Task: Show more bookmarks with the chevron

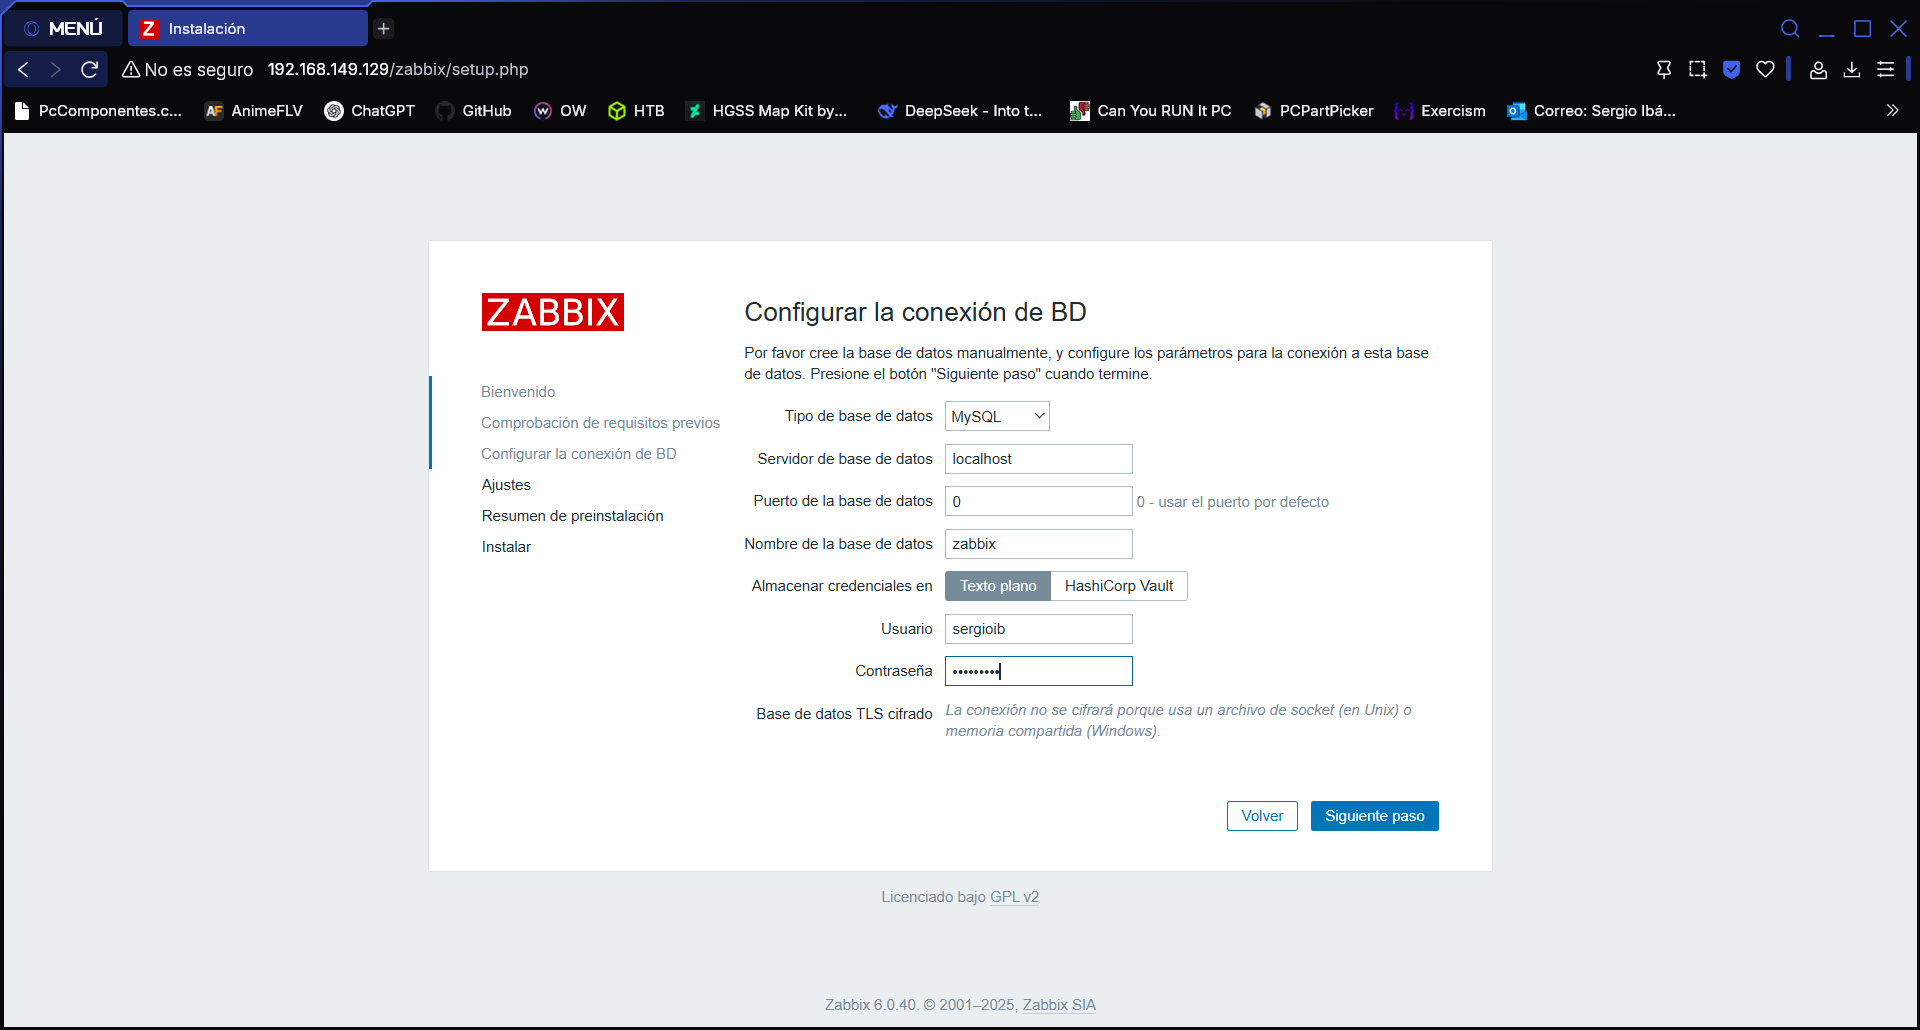Action: [x=1892, y=110]
